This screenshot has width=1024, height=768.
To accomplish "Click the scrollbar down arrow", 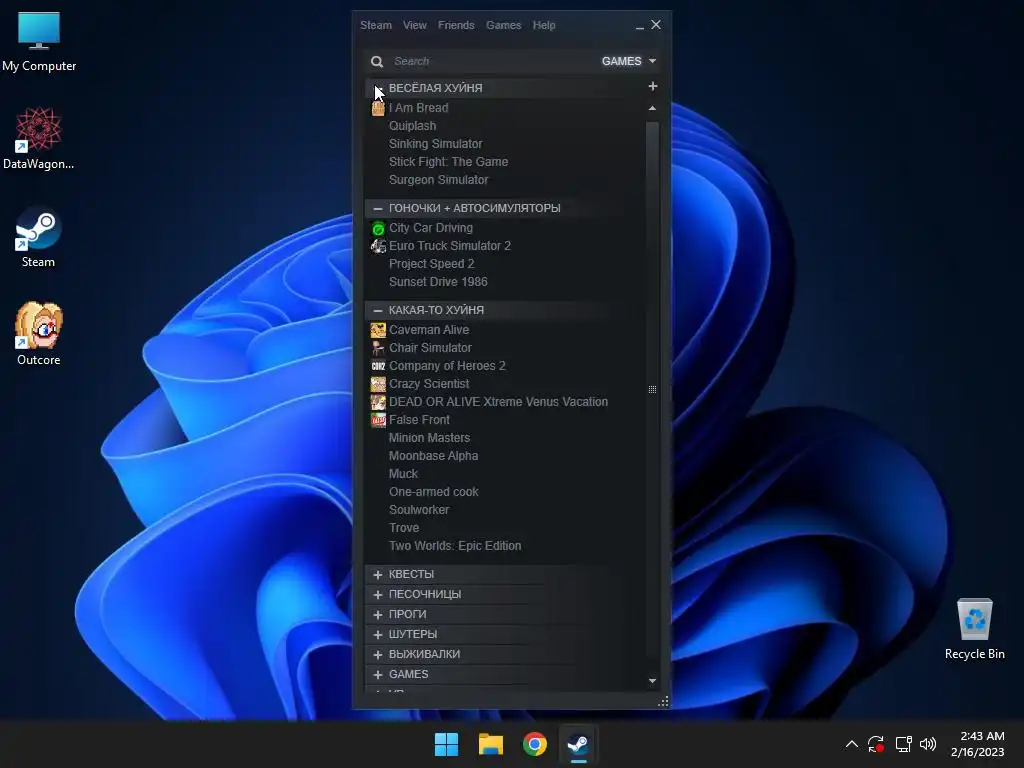I will tap(652, 681).
